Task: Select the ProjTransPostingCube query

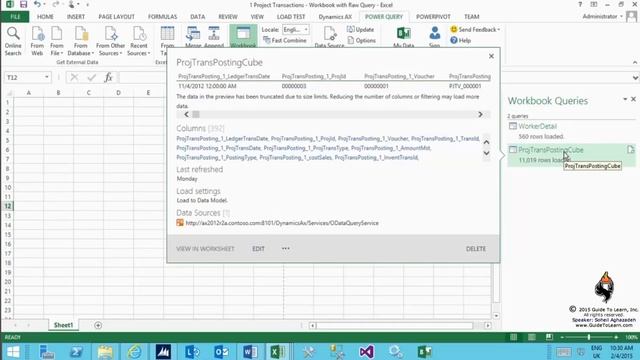Action: tap(551, 150)
